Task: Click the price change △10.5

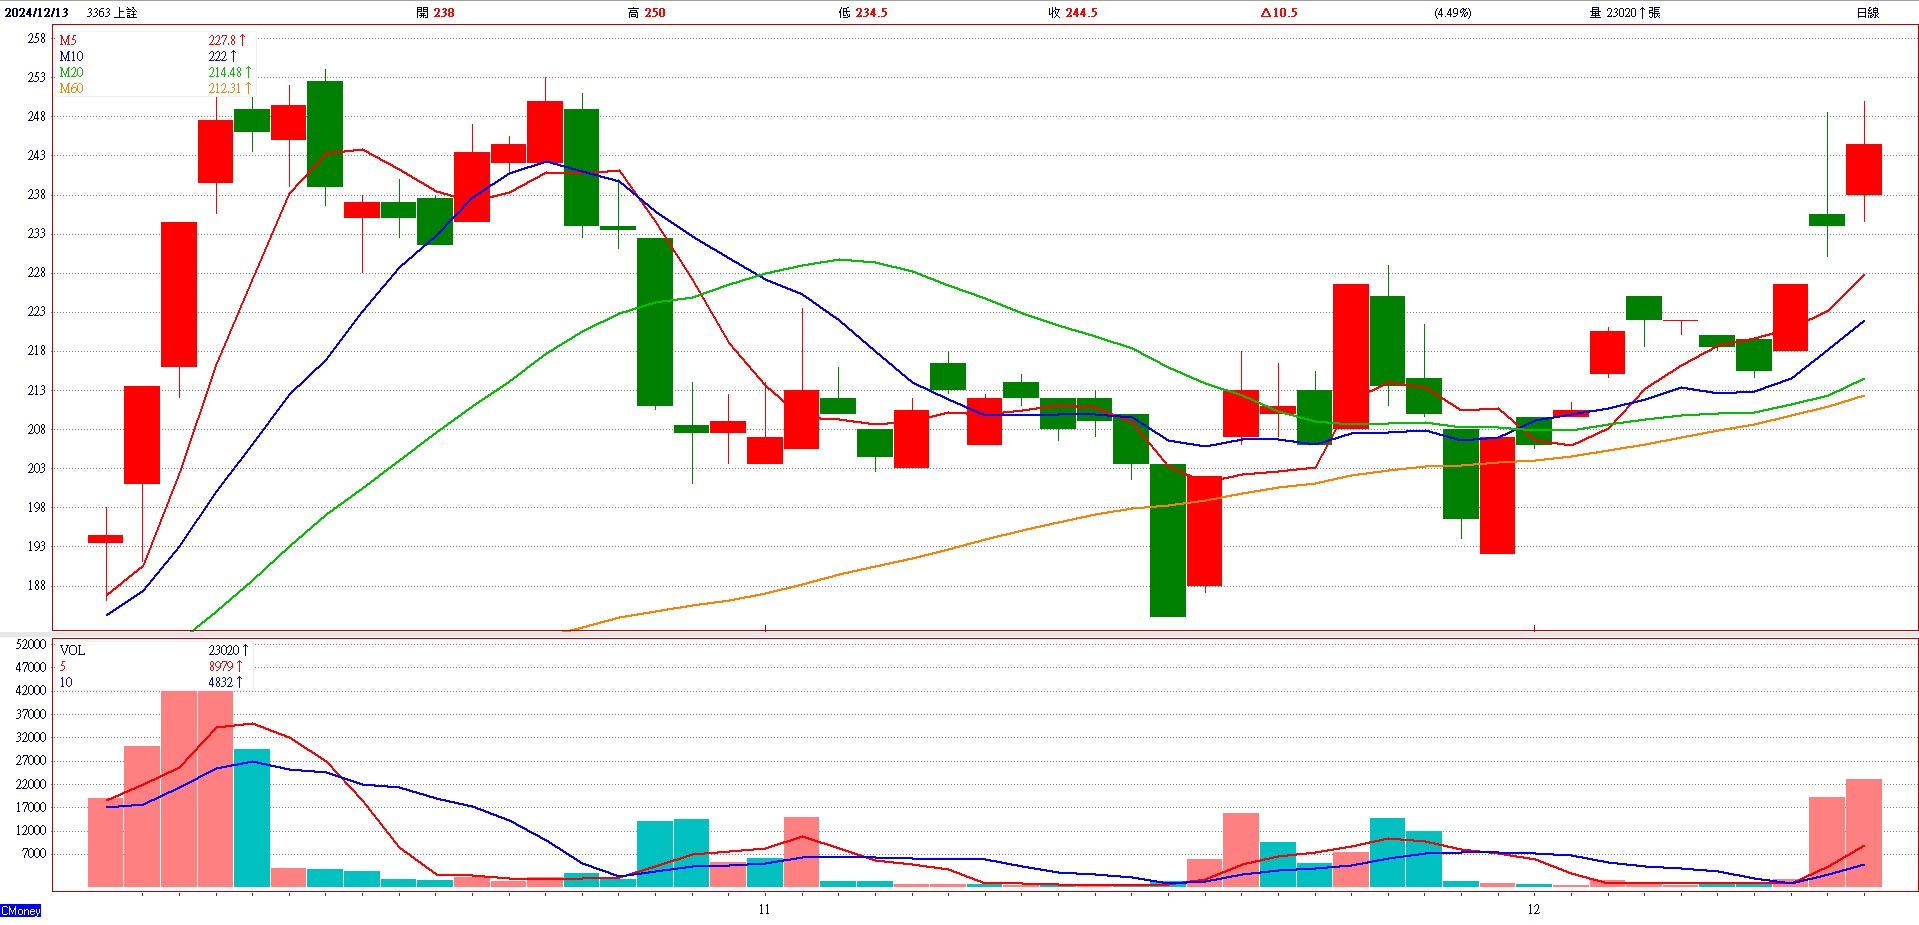Action: 1279,13
